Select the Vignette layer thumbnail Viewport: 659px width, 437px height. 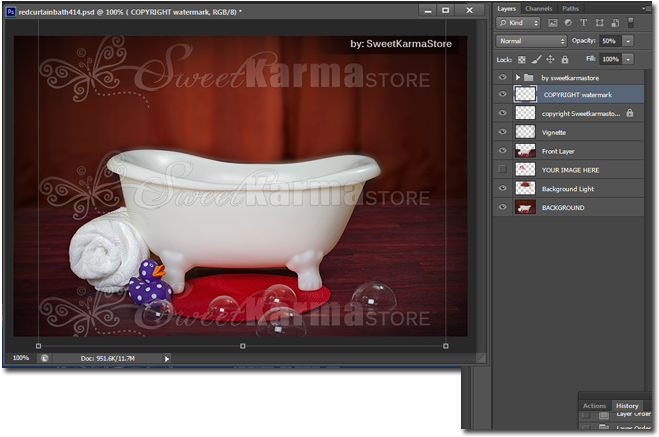(525, 132)
